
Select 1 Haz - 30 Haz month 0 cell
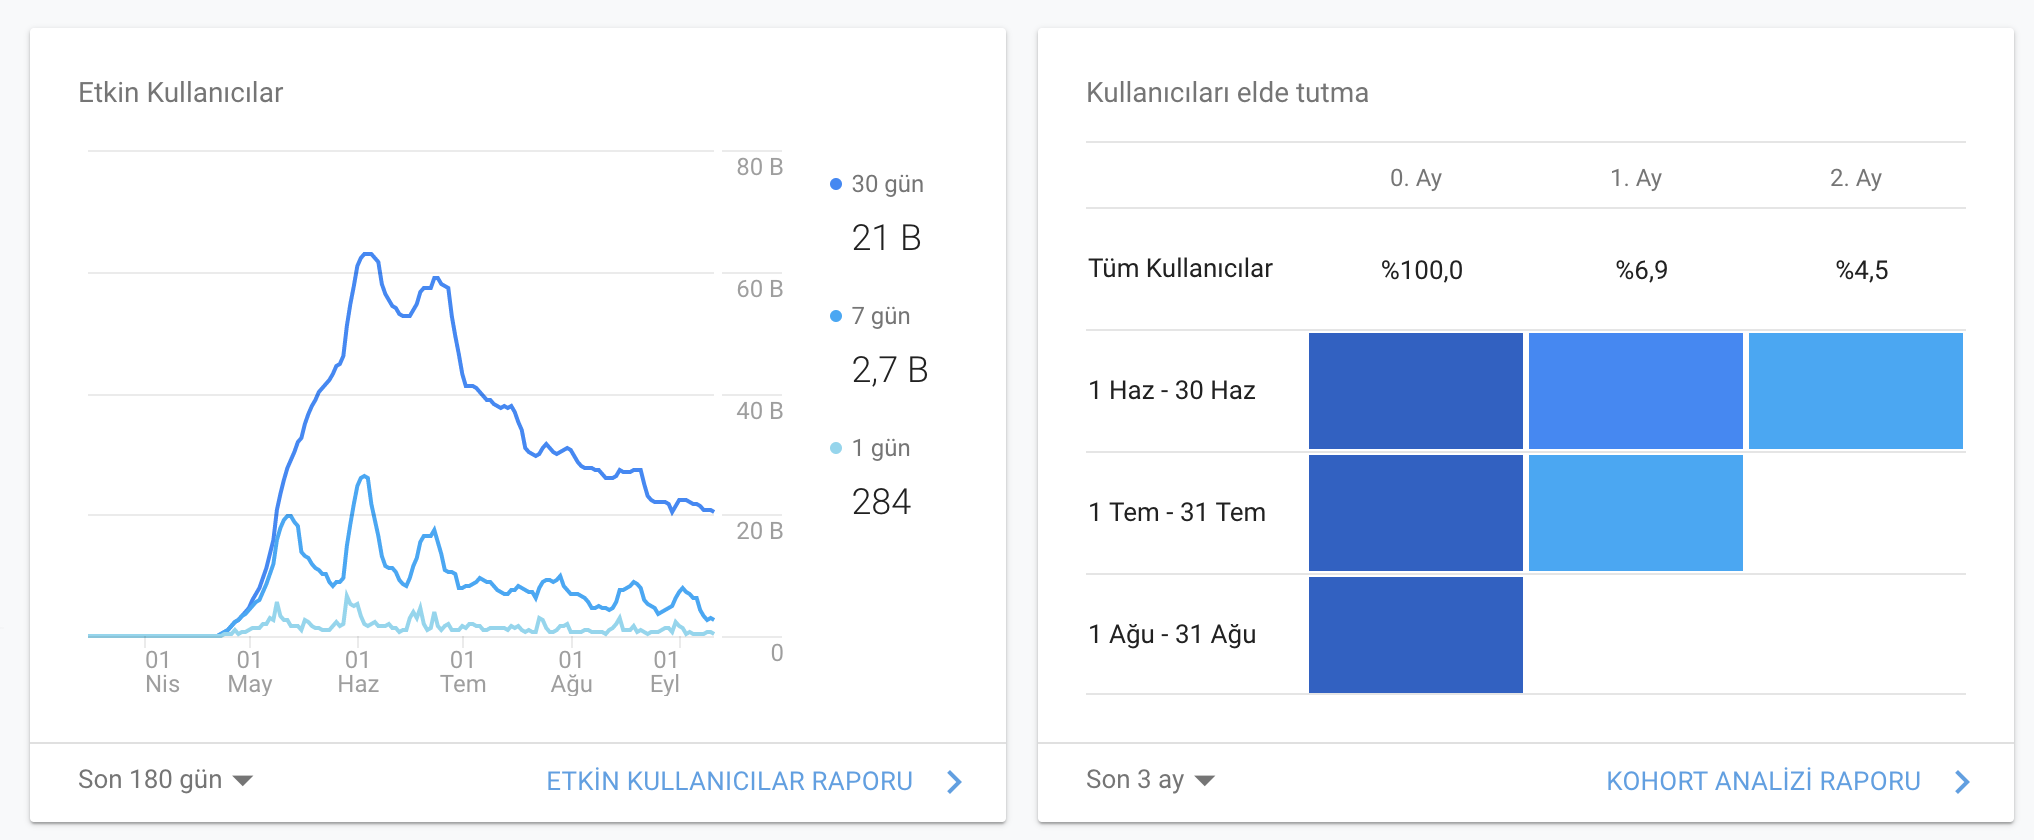coord(1416,391)
